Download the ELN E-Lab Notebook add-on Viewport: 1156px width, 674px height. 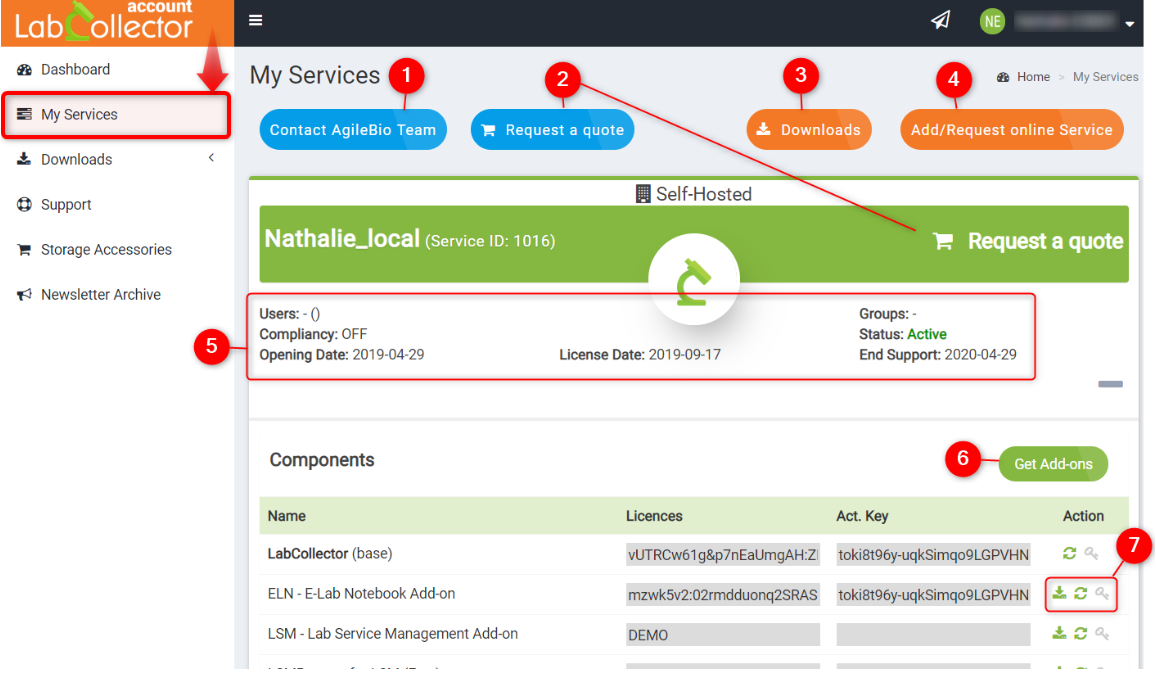(1059, 593)
